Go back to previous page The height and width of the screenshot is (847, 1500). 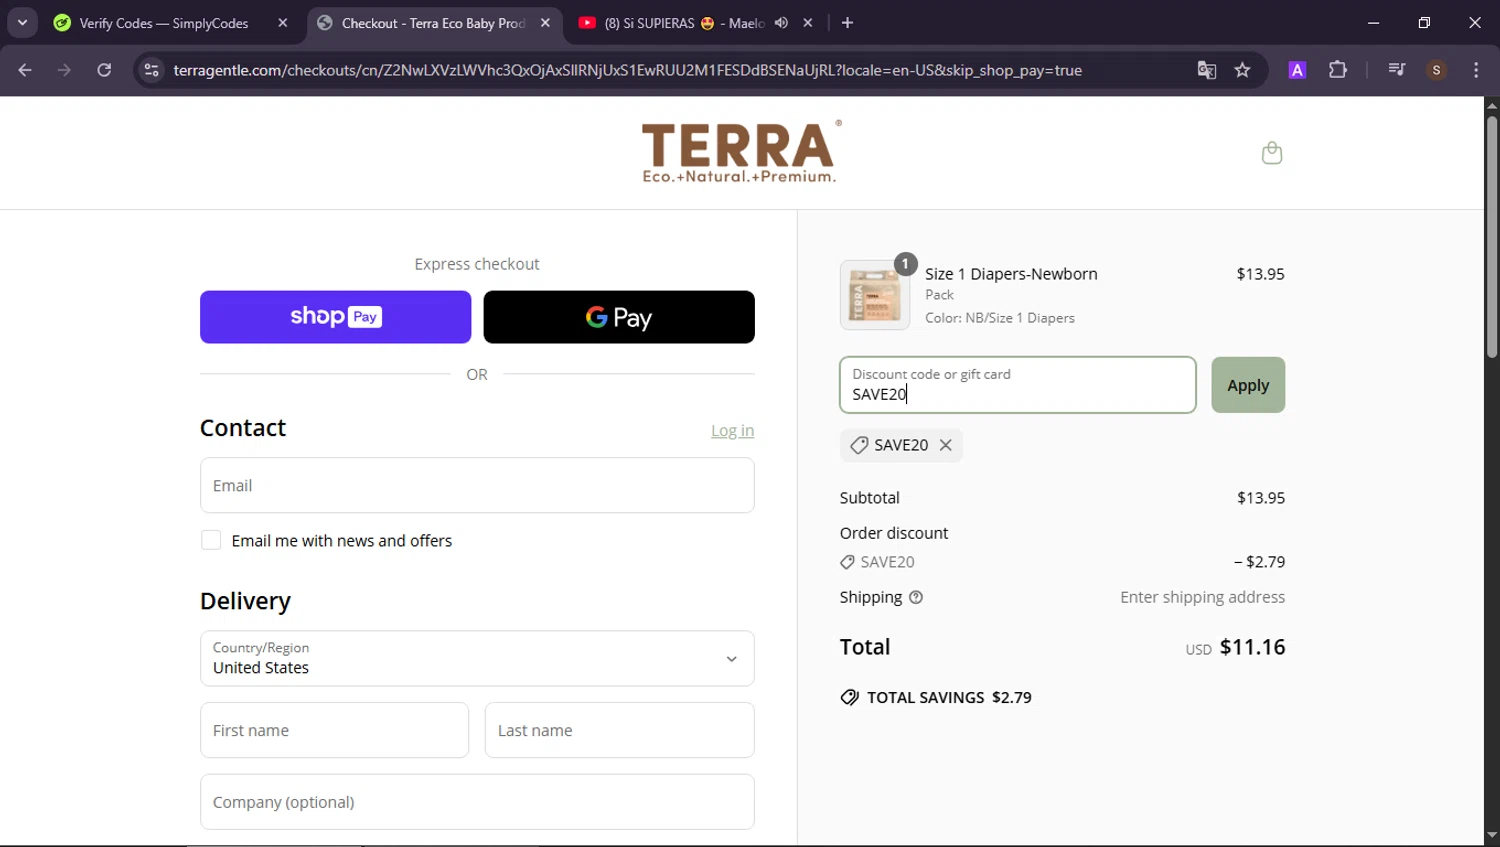click(x=25, y=70)
